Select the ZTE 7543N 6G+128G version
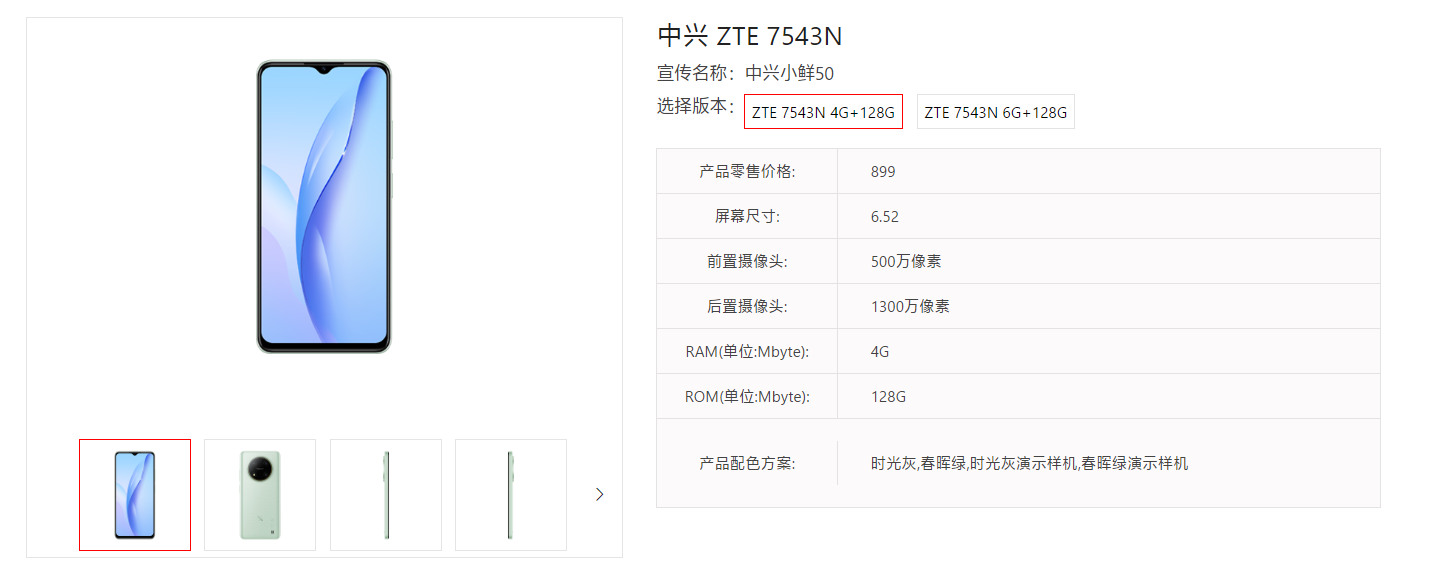 click(x=996, y=112)
